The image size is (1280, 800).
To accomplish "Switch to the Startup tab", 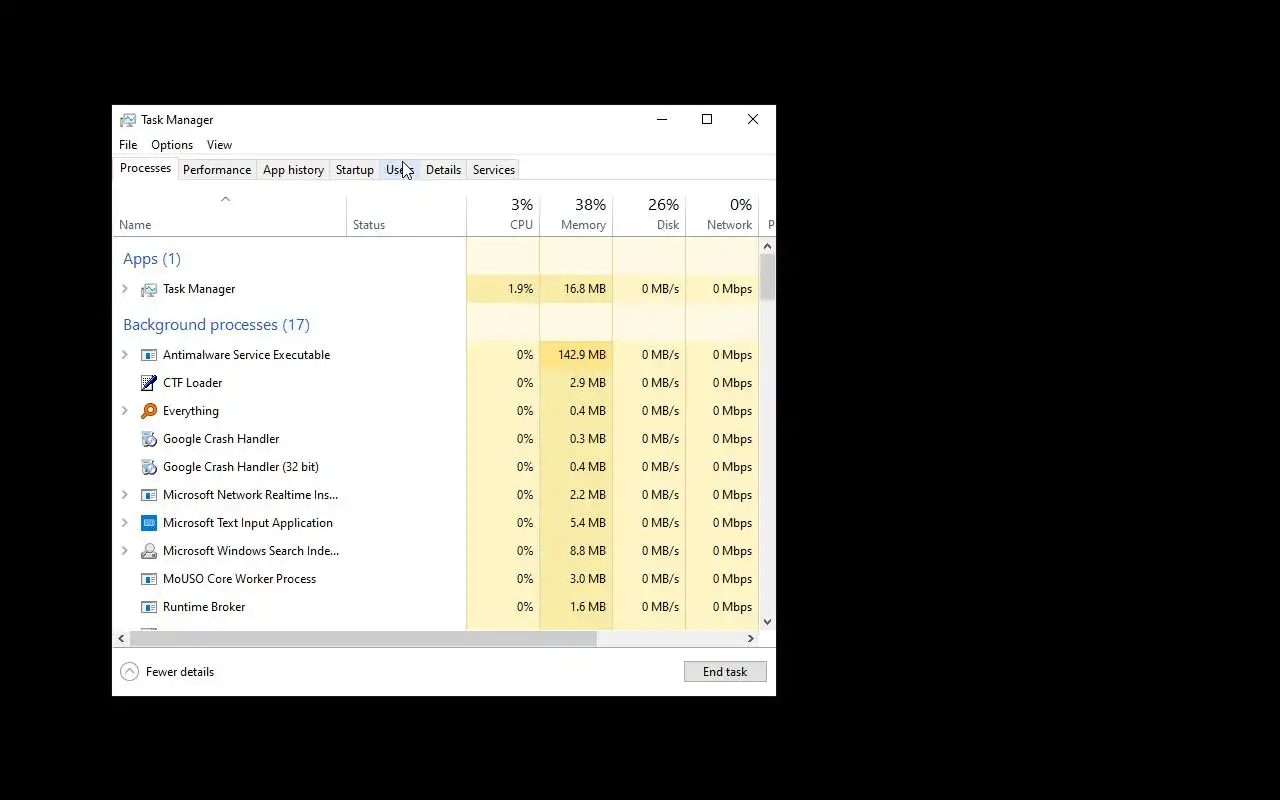I will click(x=354, y=170).
